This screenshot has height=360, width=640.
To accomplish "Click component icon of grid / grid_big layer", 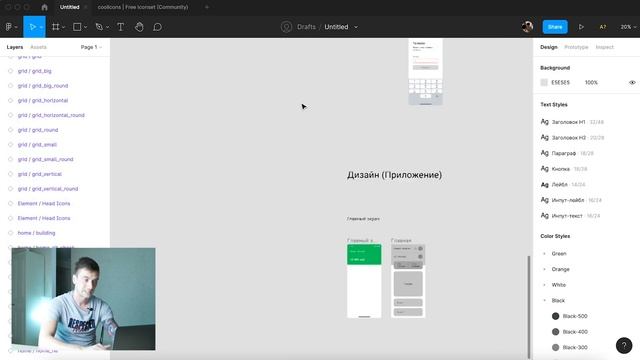I will tap(11, 71).
